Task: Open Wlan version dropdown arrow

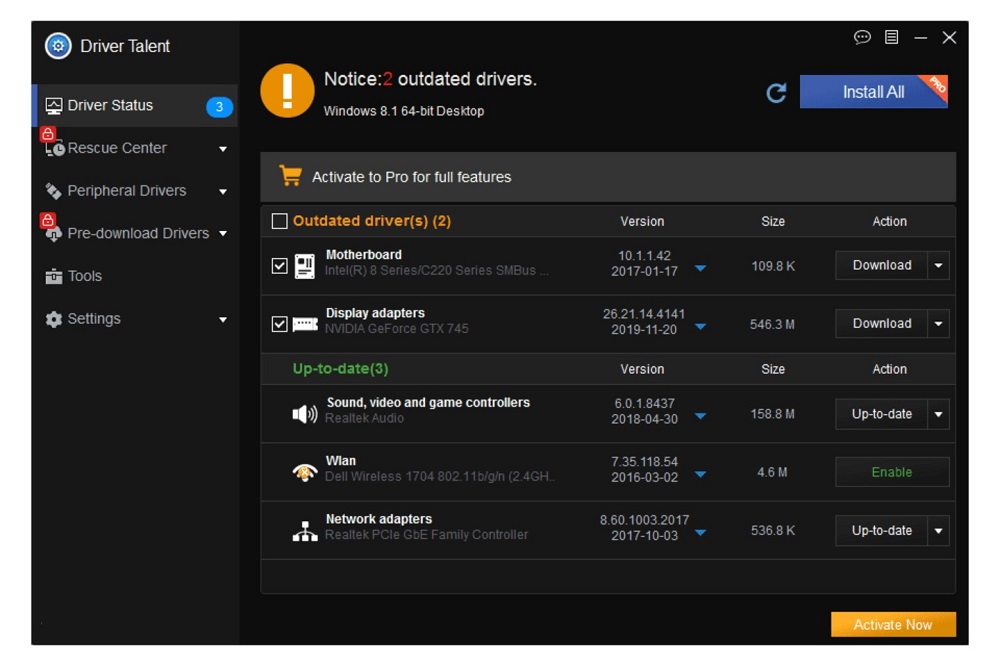Action: 700,475
